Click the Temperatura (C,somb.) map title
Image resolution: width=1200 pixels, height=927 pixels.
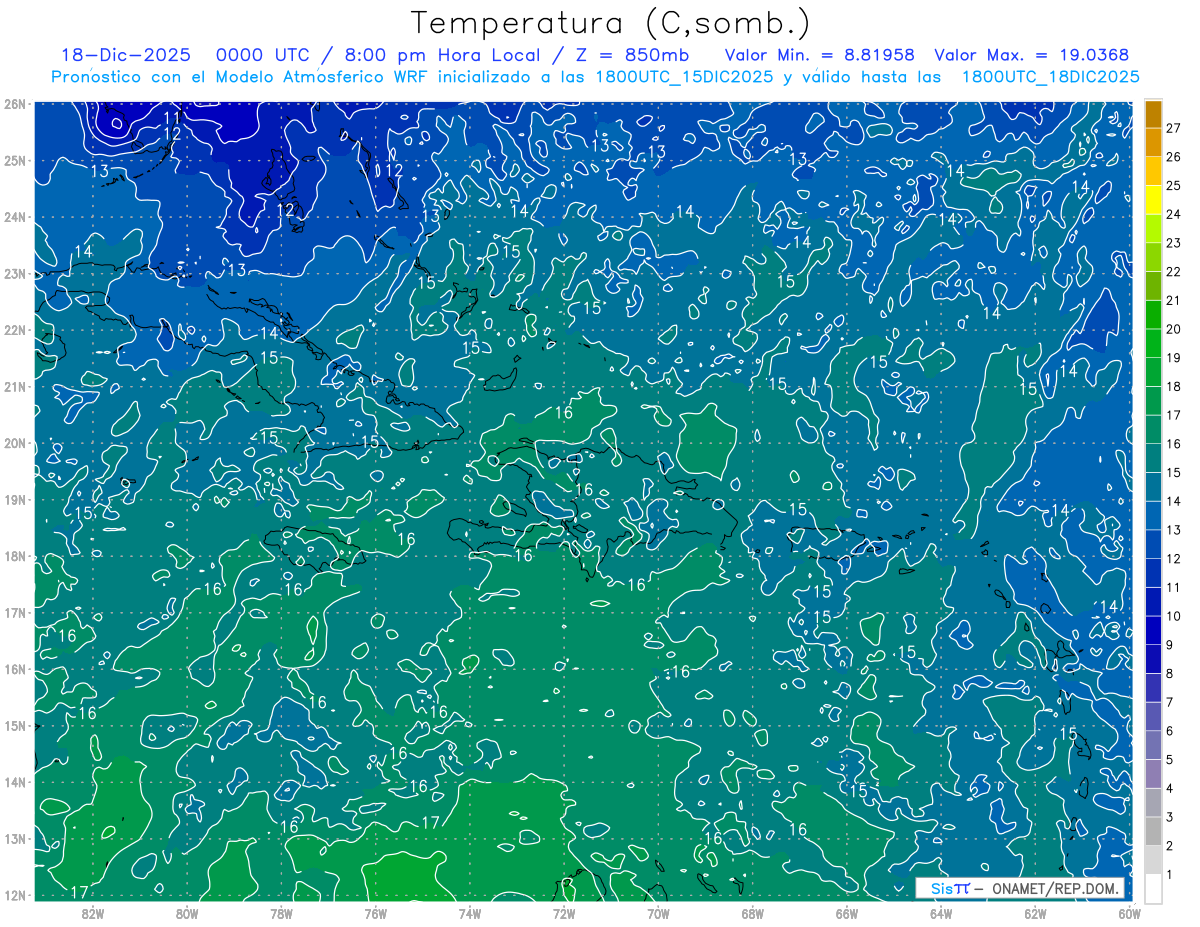click(610, 22)
